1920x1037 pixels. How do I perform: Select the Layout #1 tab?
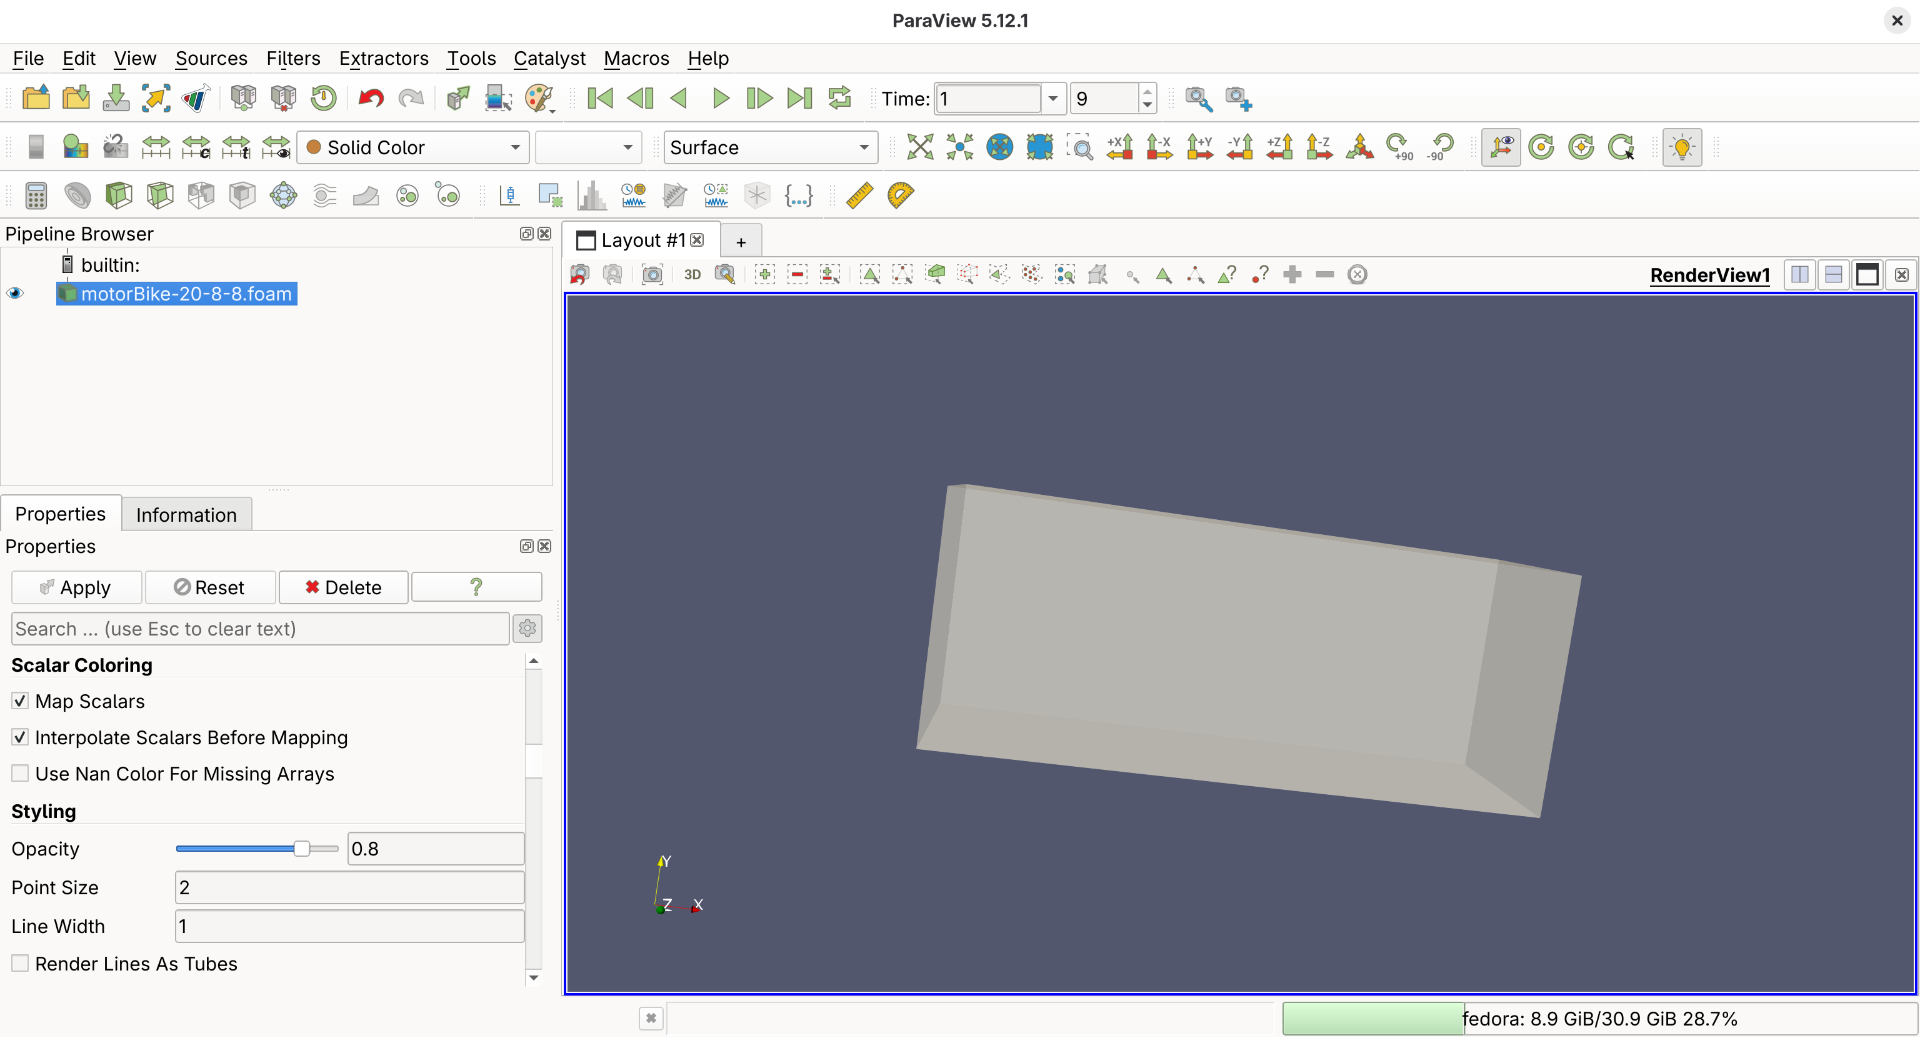(642, 240)
